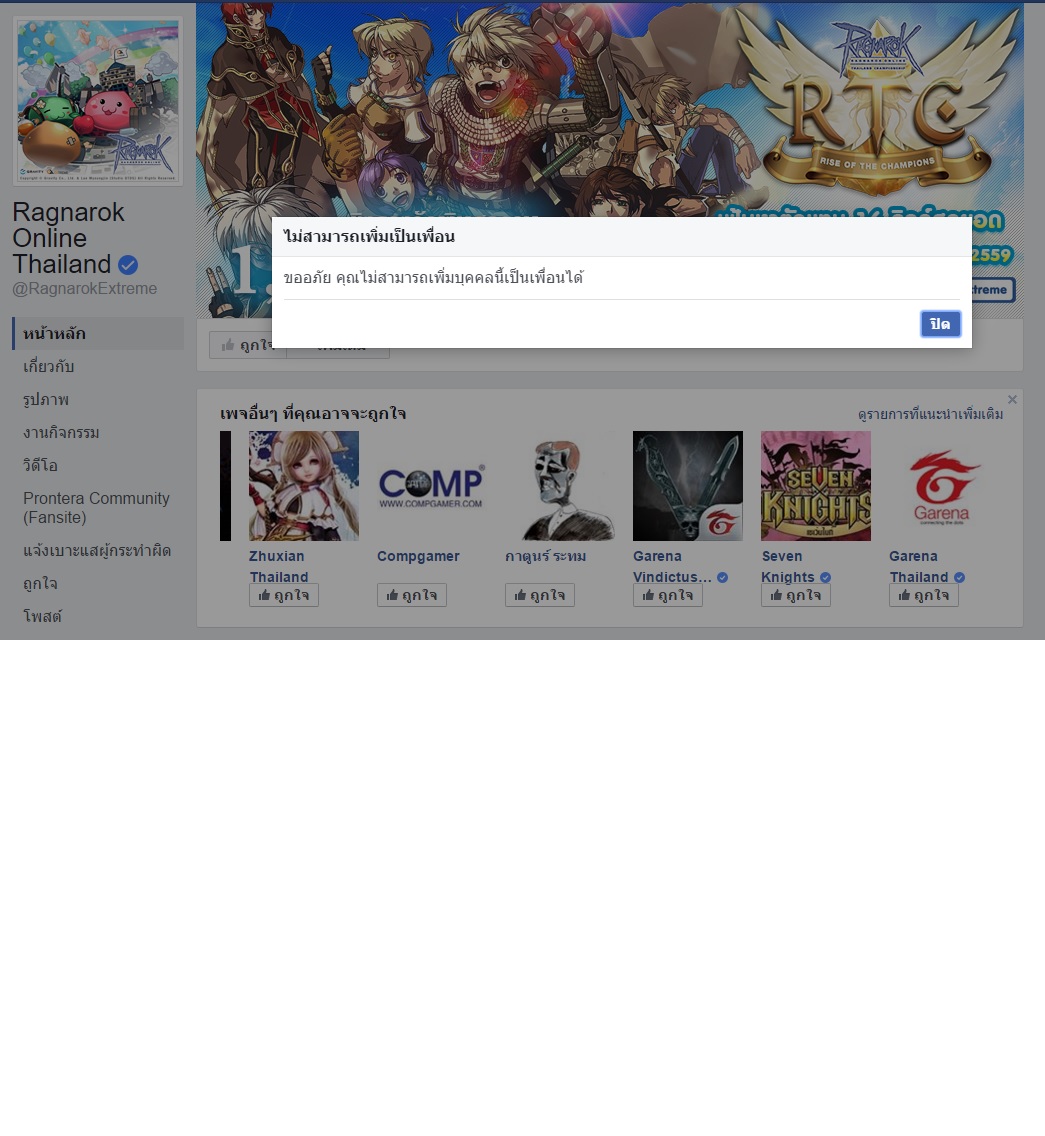Dismiss the suggested pages panel with the X
Image resolution: width=1045 pixels, height=1136 pixels.
(x=1012, y=399)
